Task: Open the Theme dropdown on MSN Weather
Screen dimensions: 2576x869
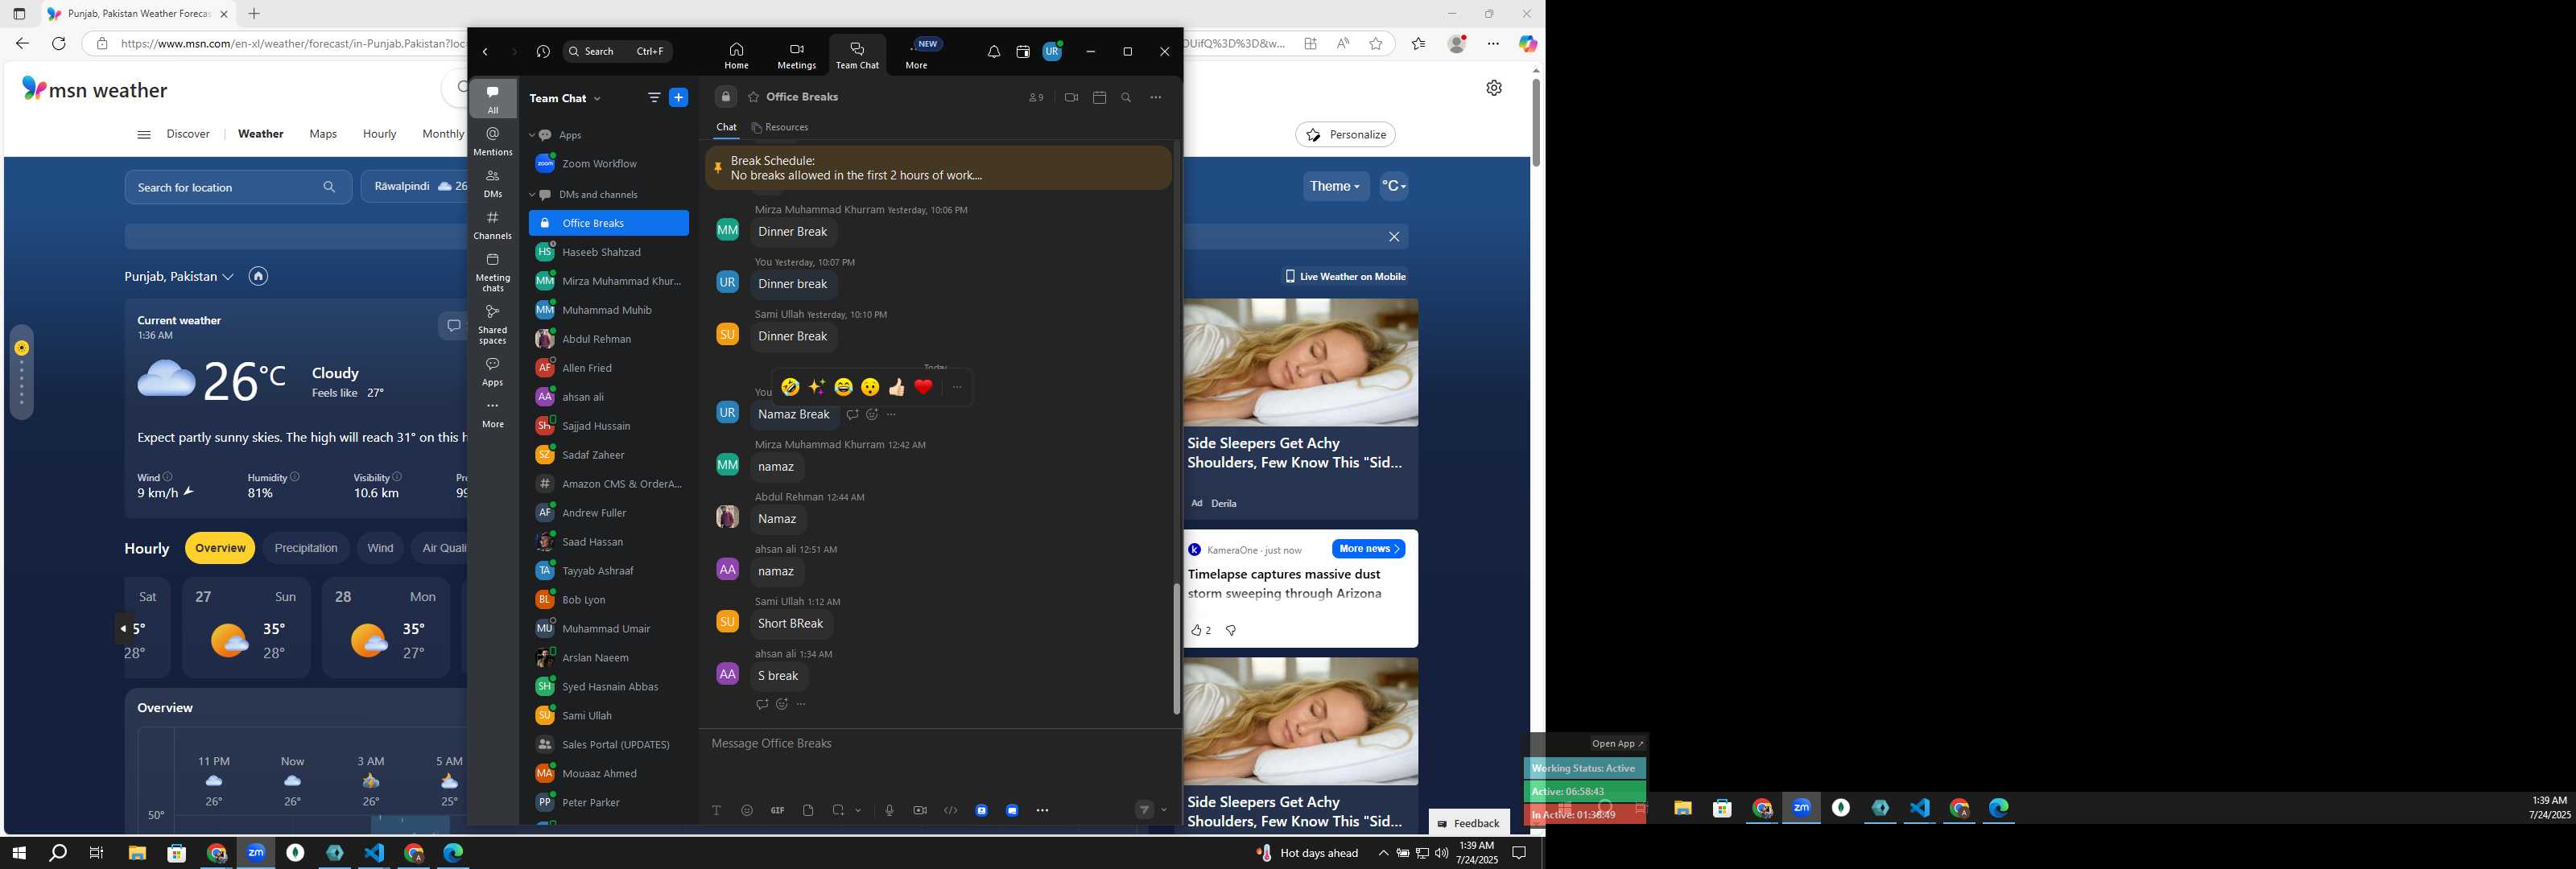Action: click(x=1335, y=186)
